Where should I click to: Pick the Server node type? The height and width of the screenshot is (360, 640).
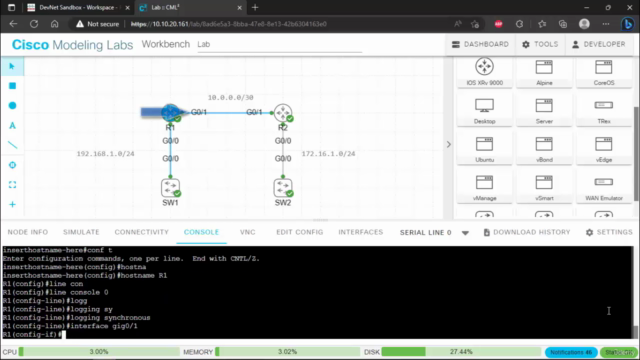tap(544, 110)
